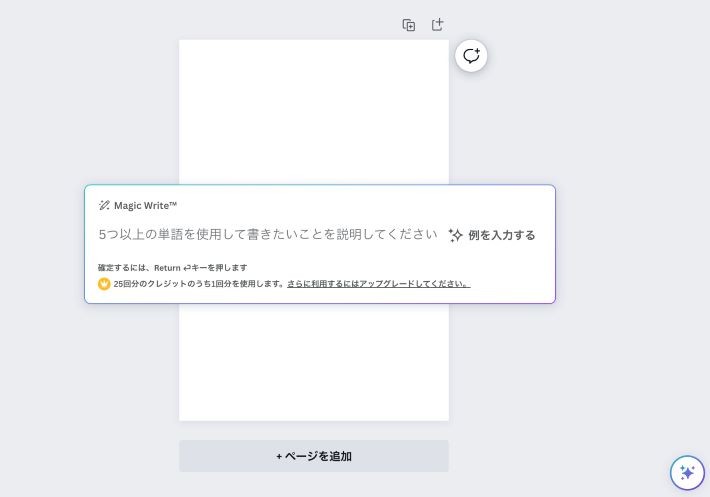
Task: Click the Magic Write wand icon
Action: [x=104, y=205]
